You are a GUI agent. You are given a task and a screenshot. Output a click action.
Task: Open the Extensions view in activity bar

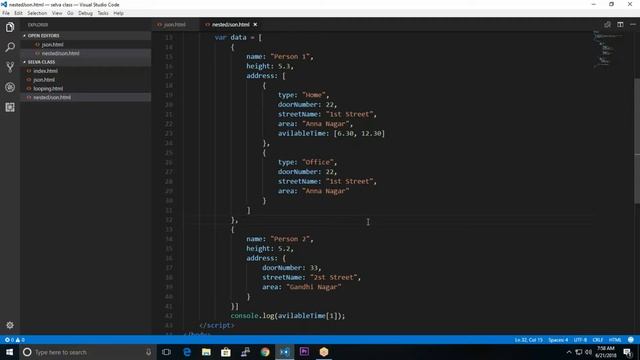(10, 107)
